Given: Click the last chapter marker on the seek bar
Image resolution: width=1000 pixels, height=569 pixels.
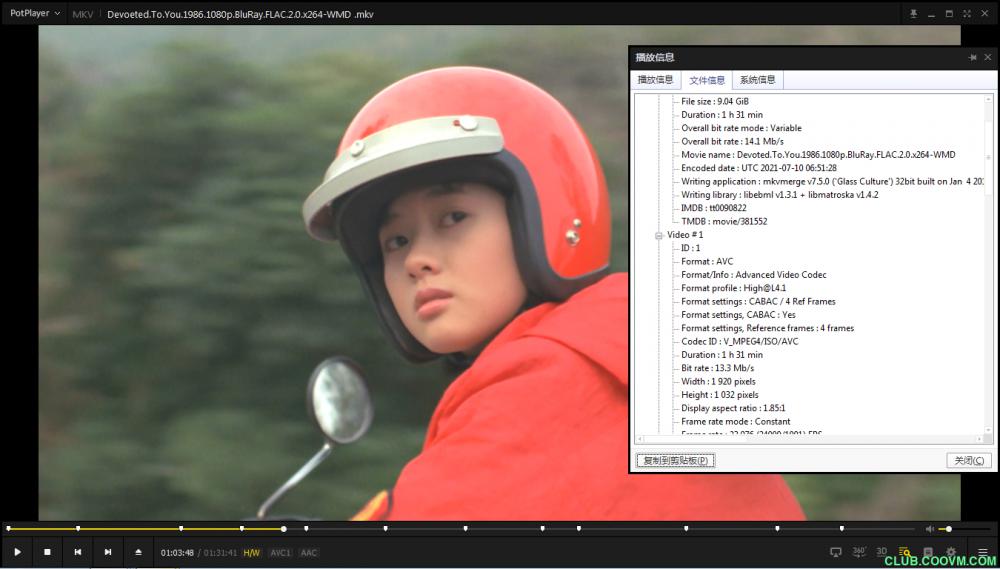Looking at the screenshot, I should (842, 529).
